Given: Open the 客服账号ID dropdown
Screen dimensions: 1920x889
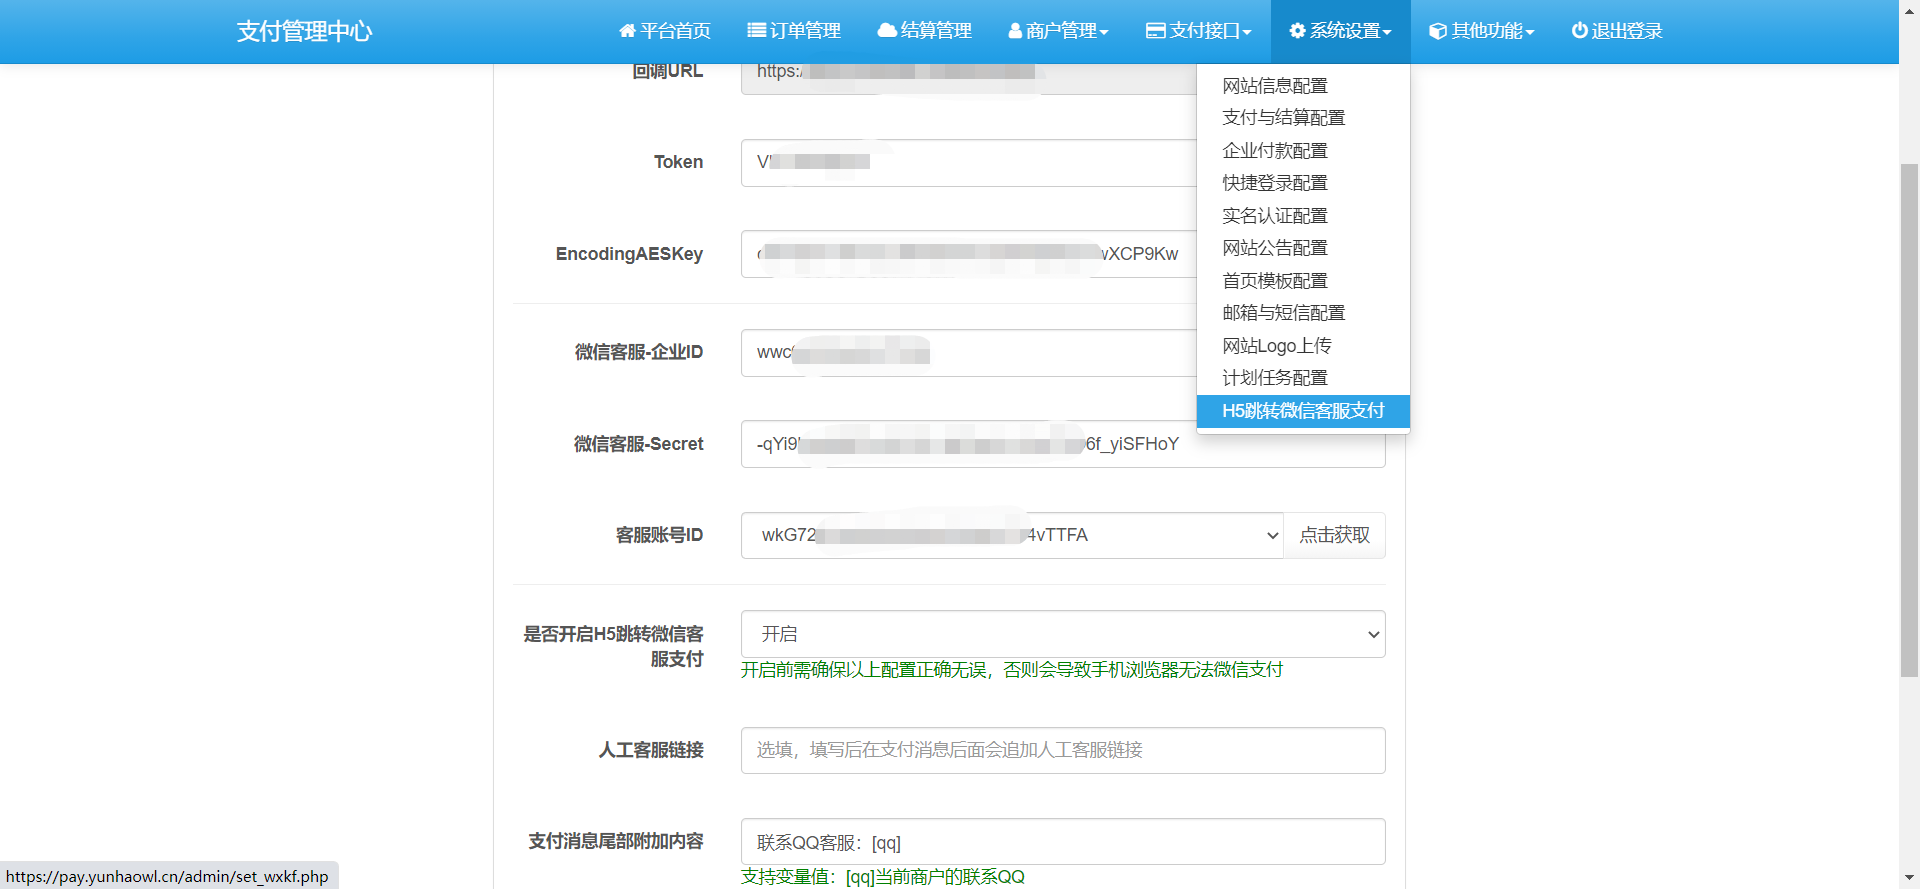Looking at the screenshot, I should [1012, 535].
